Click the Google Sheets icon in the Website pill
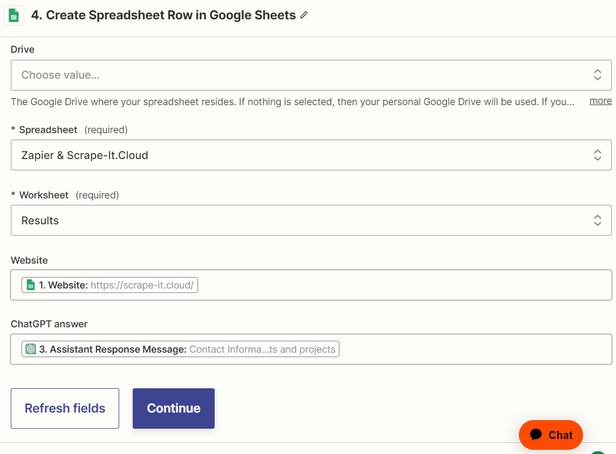This screenshot has width=616, height=454. pos(31,285)
